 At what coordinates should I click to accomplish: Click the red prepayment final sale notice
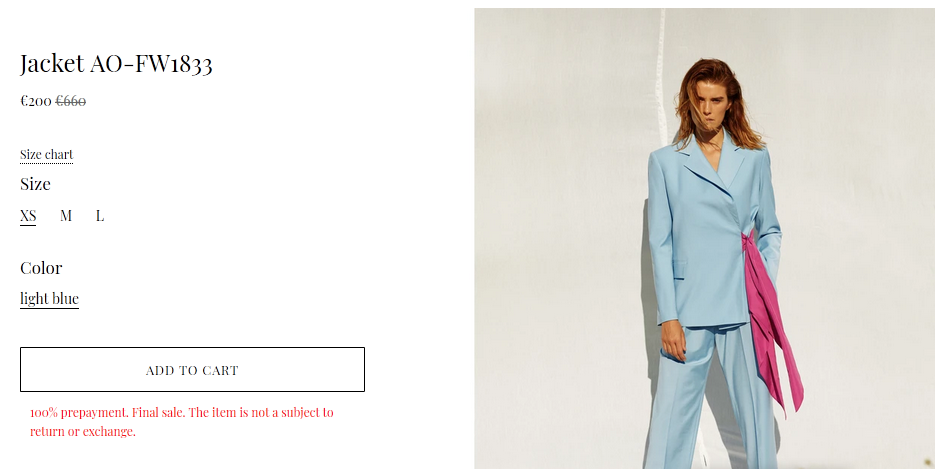pyautogui.click(x=182, y=422)
